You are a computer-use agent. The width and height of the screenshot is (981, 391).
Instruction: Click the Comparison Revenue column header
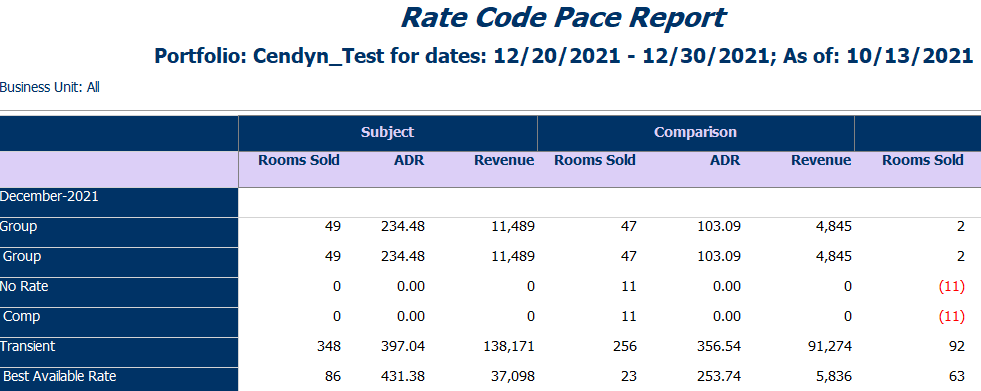(x=821, y=160)
